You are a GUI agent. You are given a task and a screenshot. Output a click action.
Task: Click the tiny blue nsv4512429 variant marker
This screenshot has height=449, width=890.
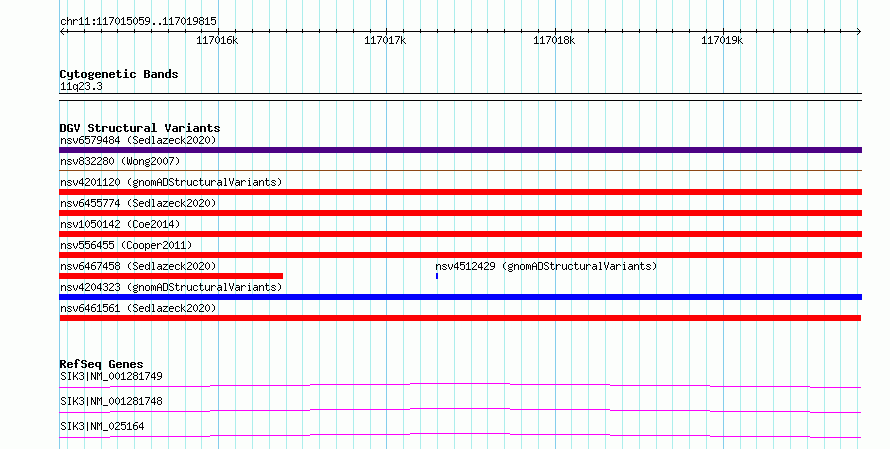[x=436, y=276]
